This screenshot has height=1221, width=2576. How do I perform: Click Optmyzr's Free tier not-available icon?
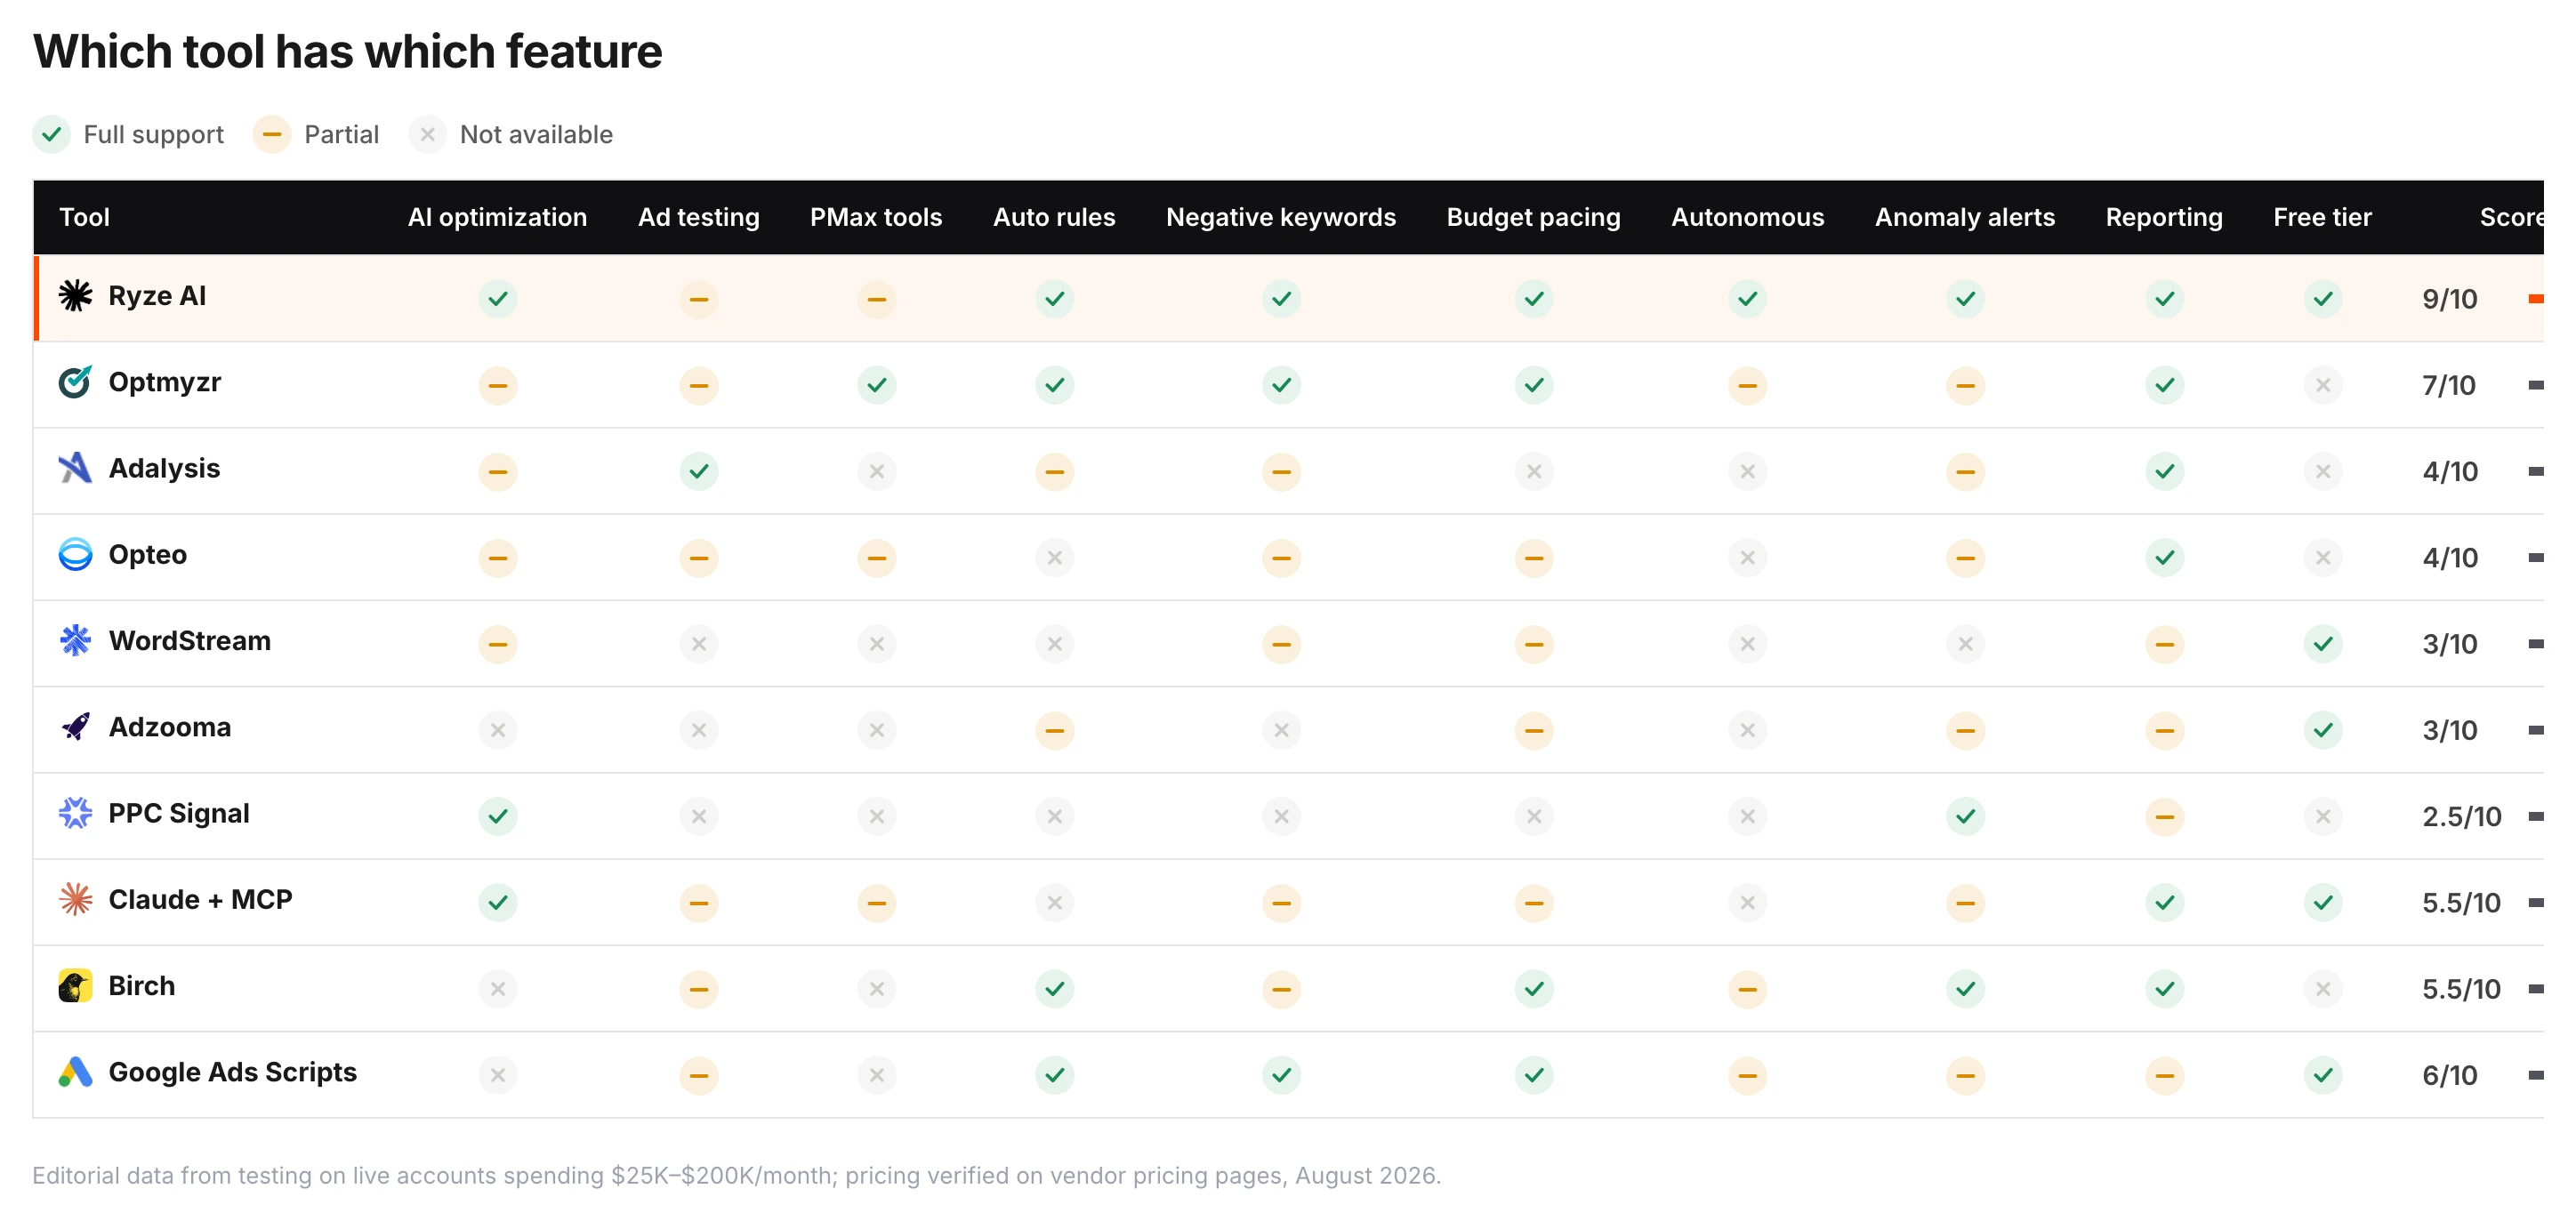[x=2322, y=385]
